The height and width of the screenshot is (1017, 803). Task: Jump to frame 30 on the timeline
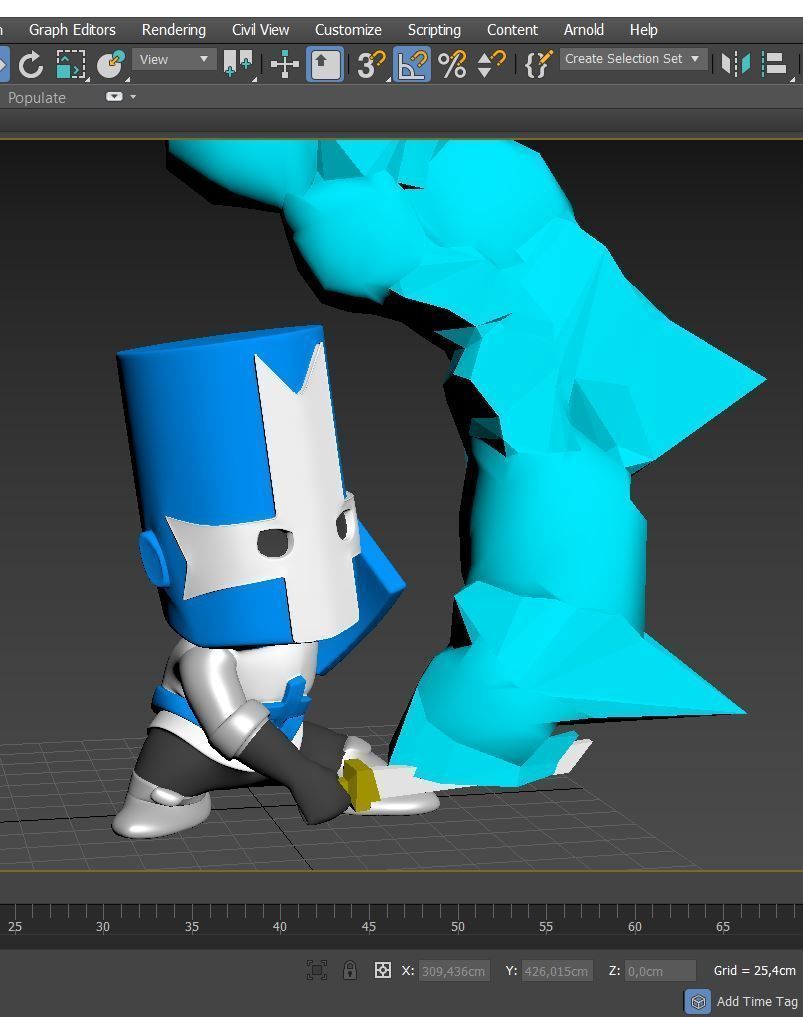[102, 927]
